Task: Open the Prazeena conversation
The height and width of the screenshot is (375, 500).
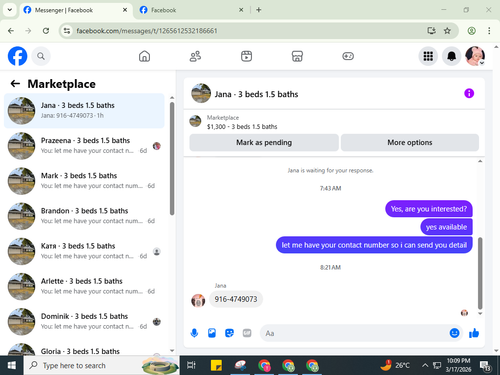Action: (x=84, y=146)
